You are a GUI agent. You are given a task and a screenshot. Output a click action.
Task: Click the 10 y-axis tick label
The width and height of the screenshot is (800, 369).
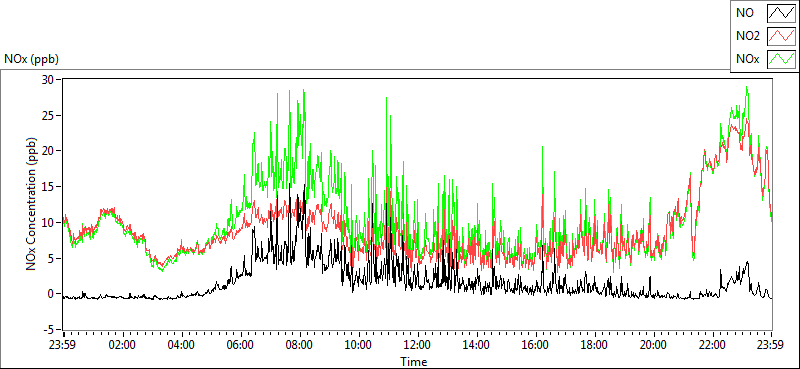[x=49, y=223]
